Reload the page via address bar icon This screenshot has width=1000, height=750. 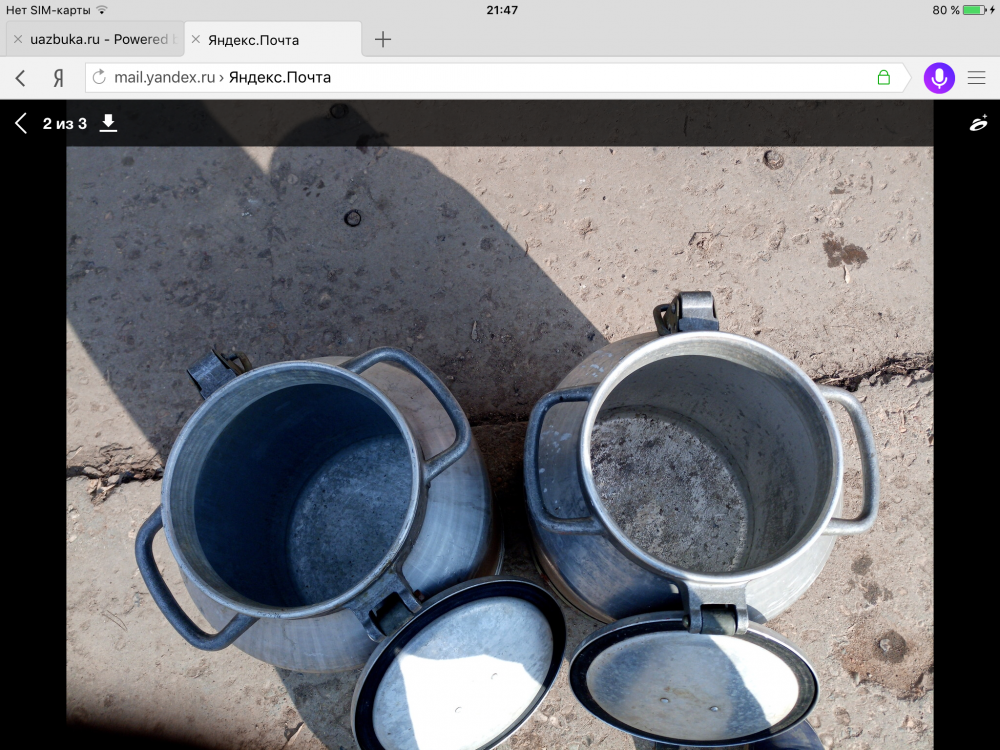98,78
